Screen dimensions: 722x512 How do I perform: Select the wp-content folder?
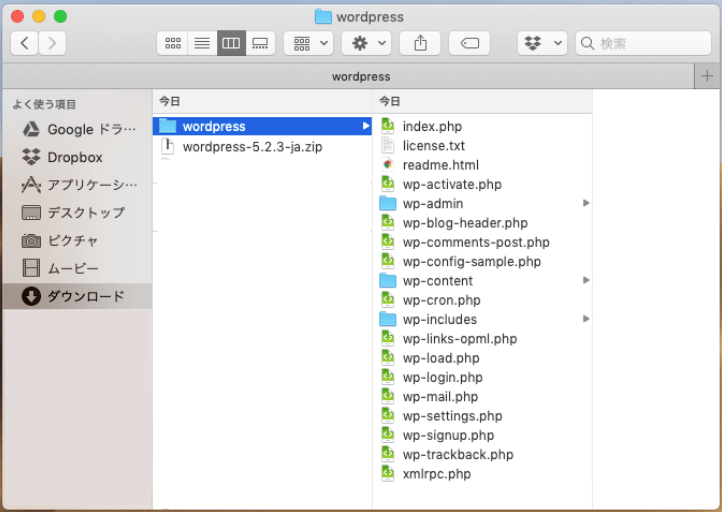[x=482, y=281]
